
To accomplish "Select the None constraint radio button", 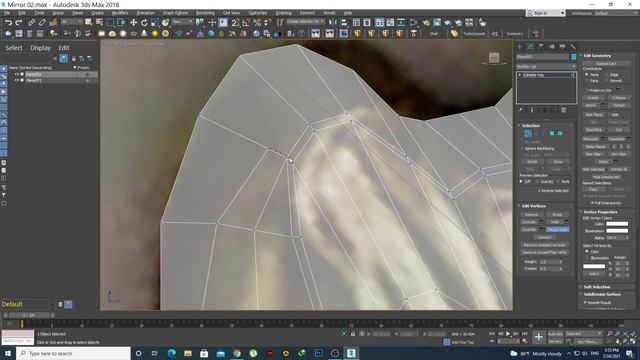I will click(587, 75).
